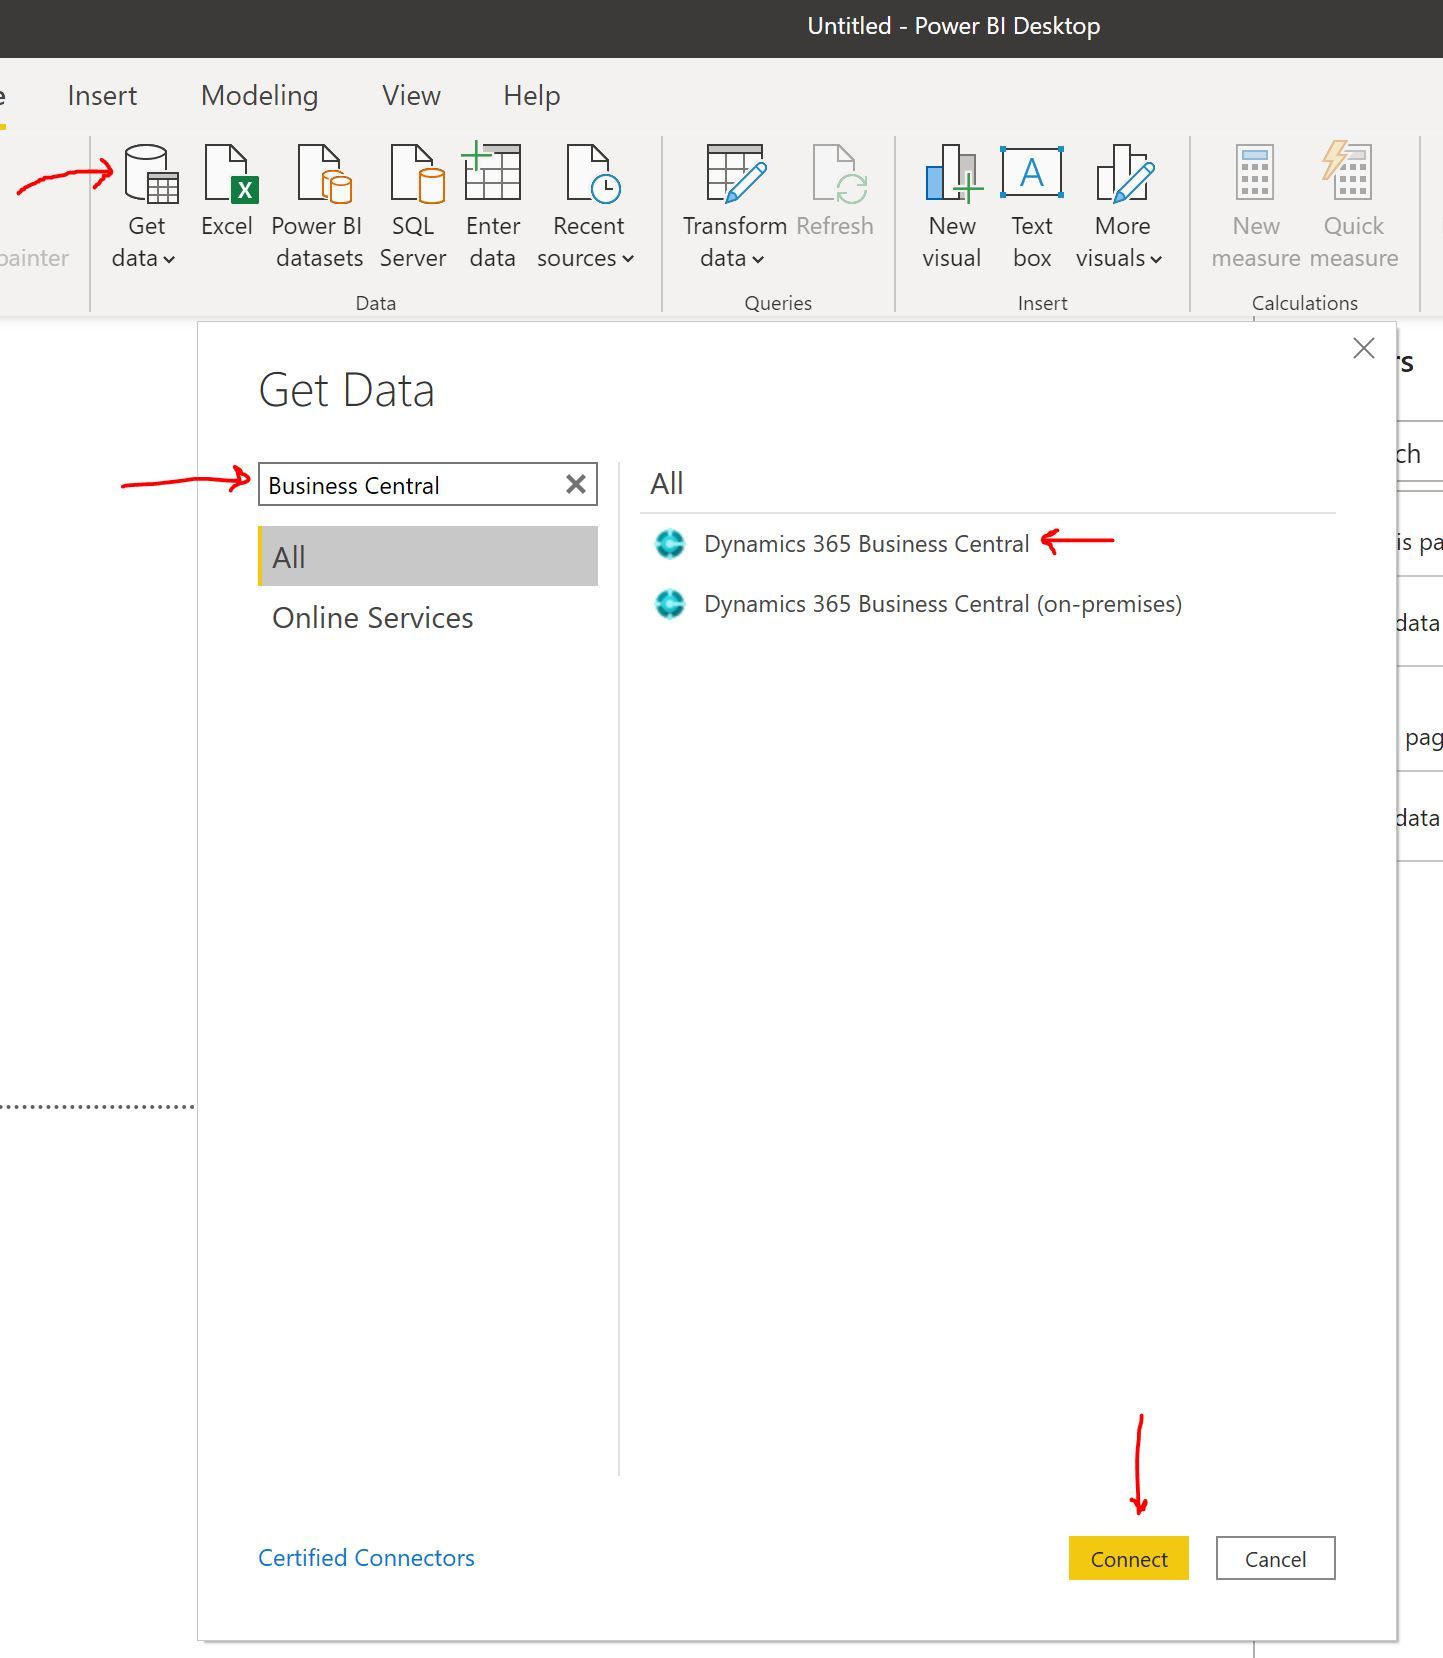Open Power BI datasets

click(318, 206)
